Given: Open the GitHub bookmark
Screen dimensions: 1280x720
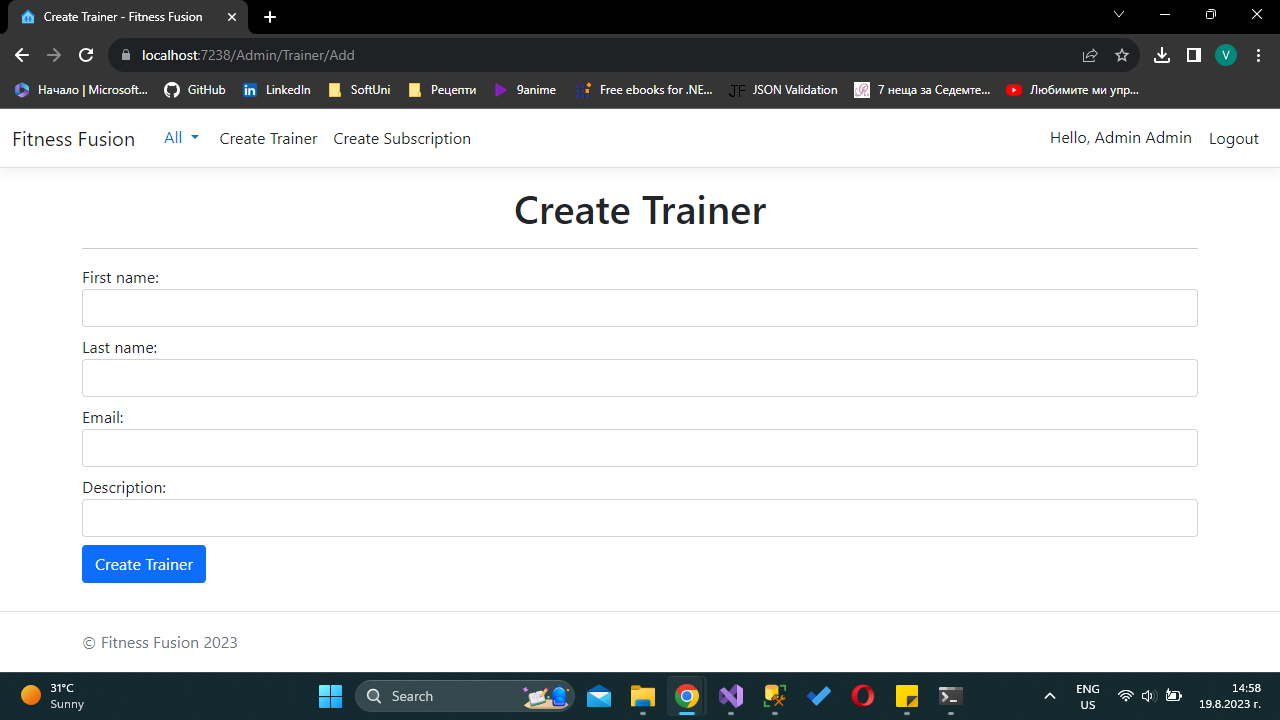Looking at the screenshot, I should tap(194, 89).
